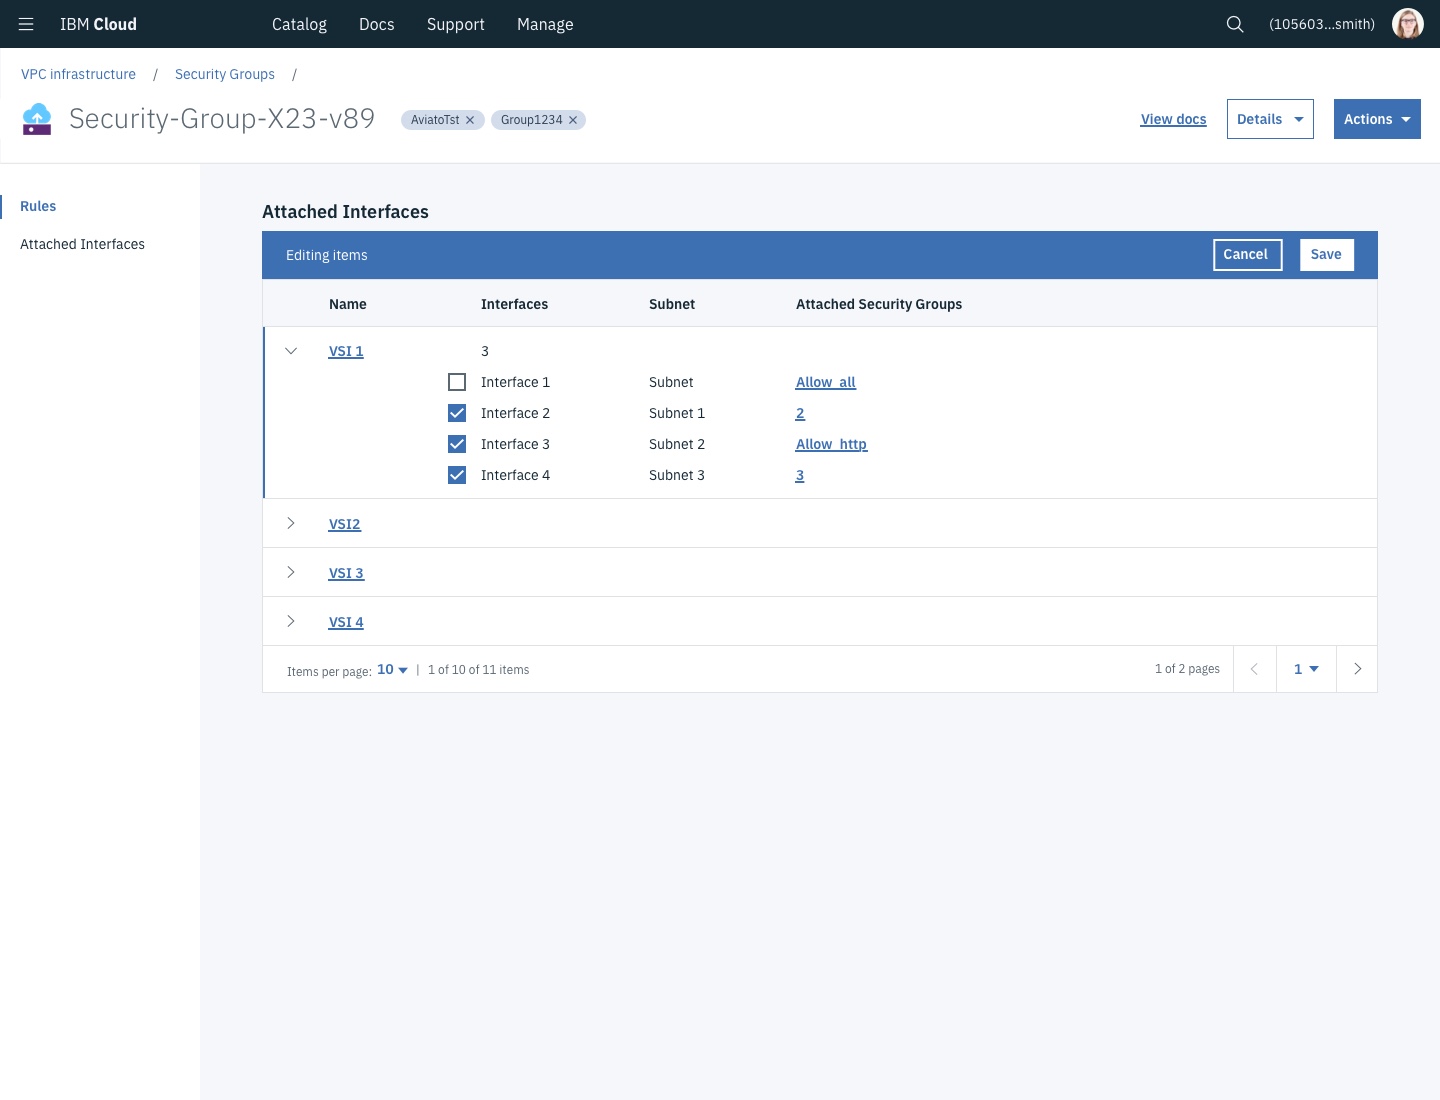
Task: Open the hamburger navigation menu
Action: 25,24
